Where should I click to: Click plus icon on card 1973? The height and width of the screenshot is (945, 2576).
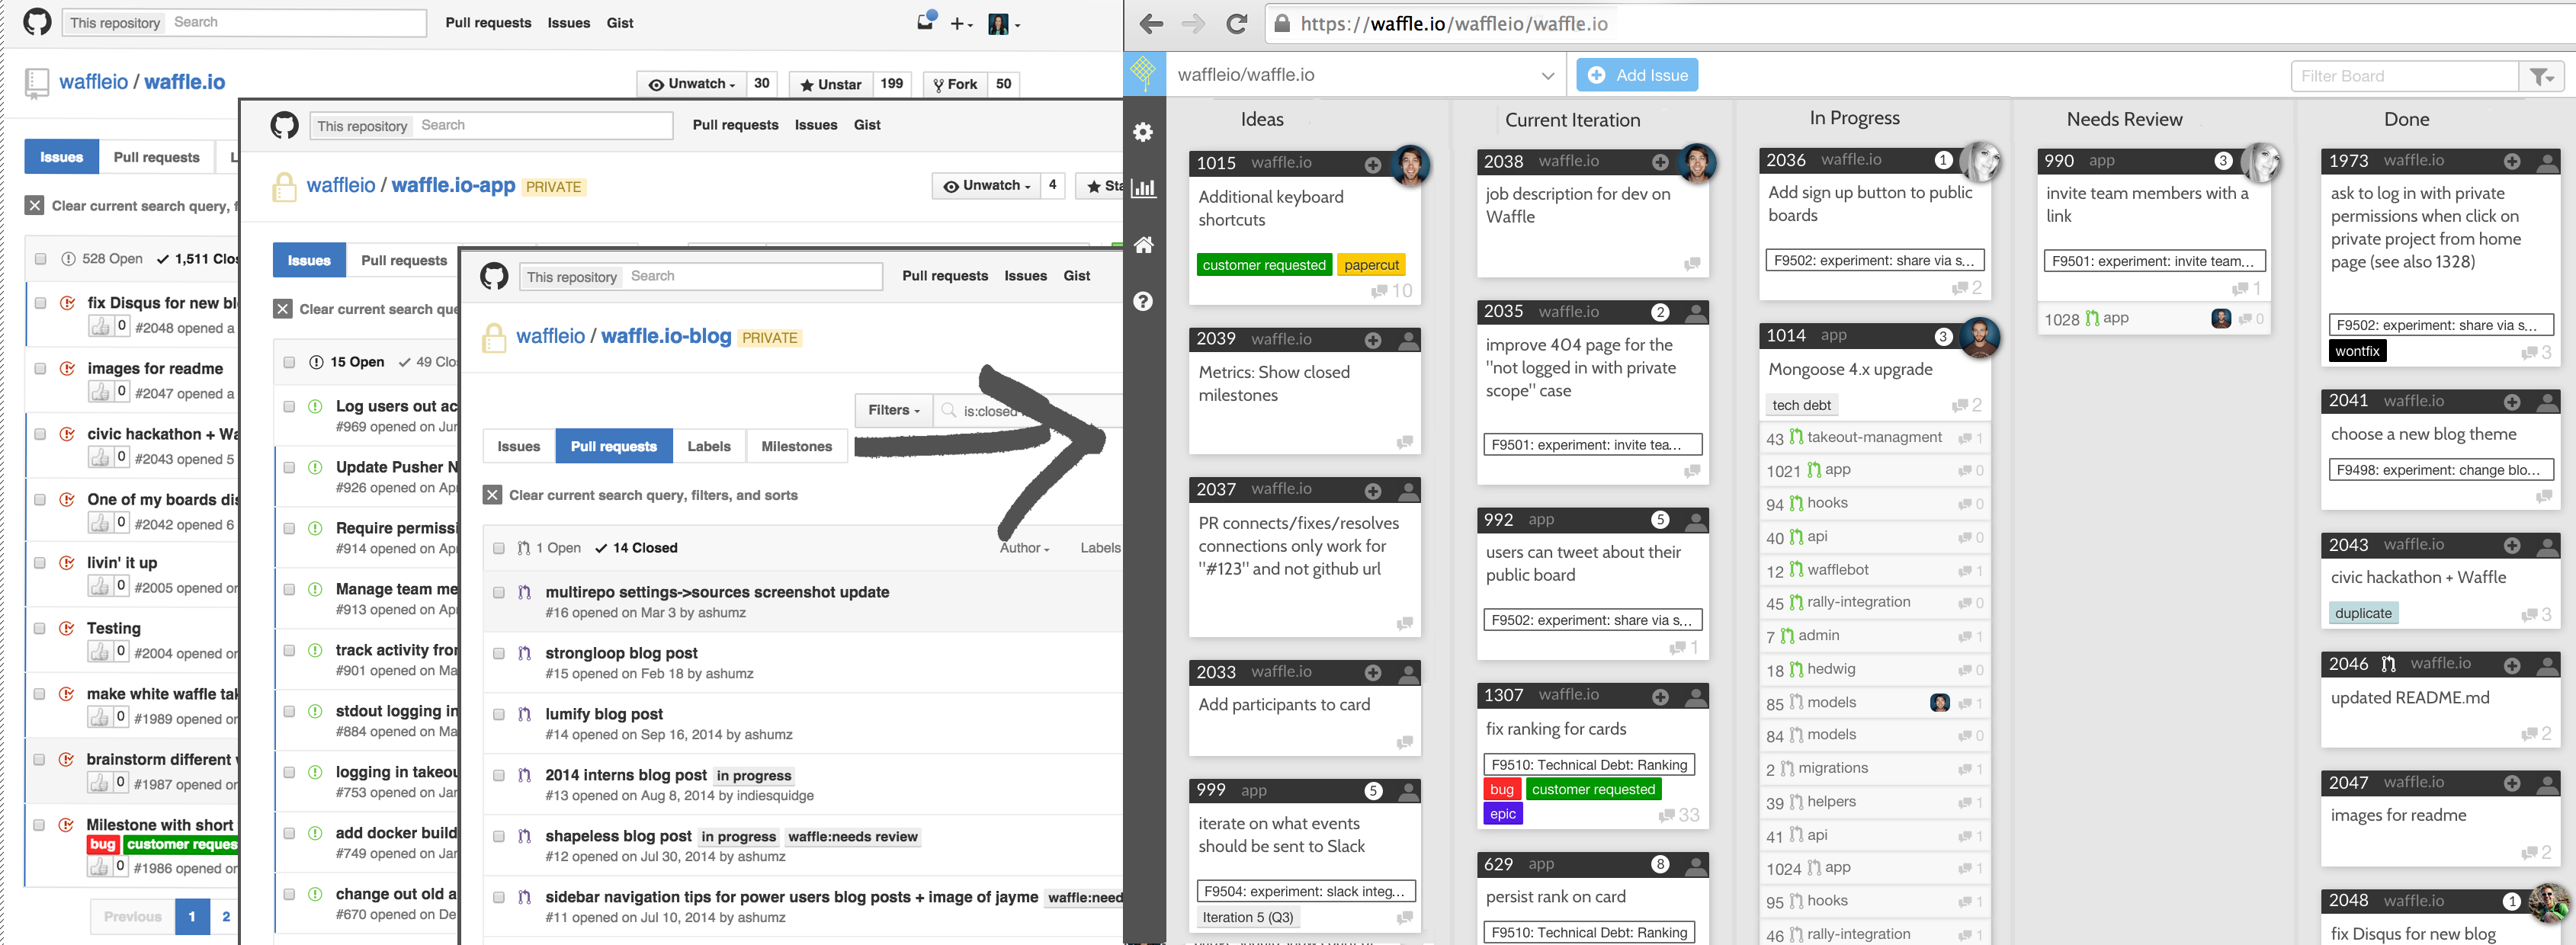tap(2512, 161)
